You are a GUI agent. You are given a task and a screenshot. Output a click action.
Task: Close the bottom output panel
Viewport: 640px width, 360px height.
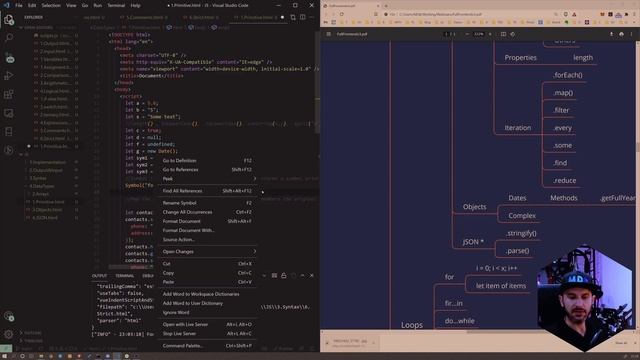click(x=312, y=276)
